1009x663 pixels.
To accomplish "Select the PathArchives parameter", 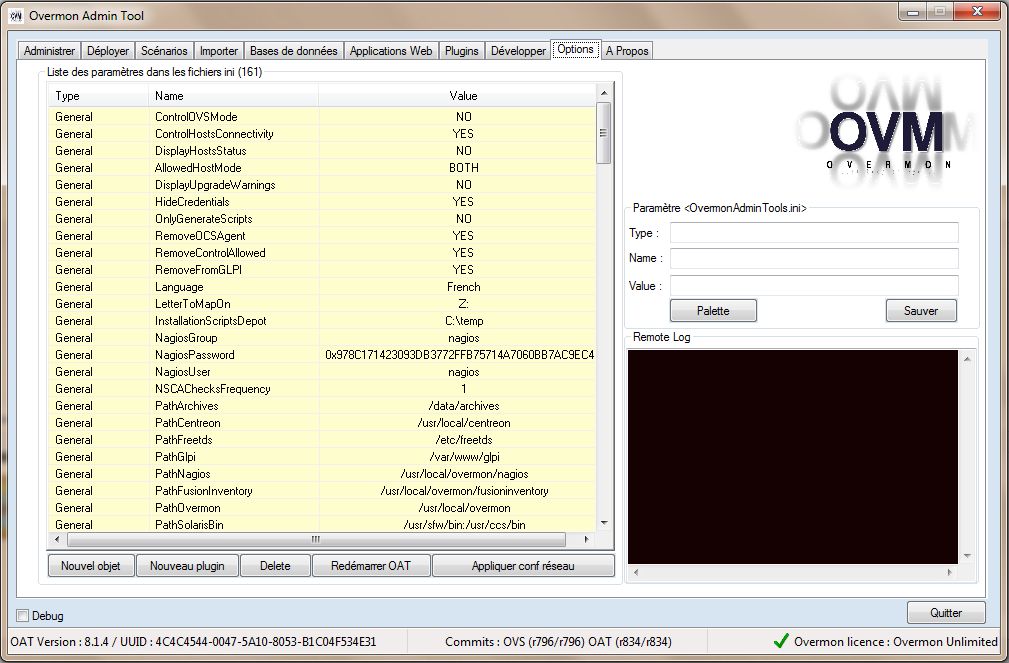I will coord(322,406).
